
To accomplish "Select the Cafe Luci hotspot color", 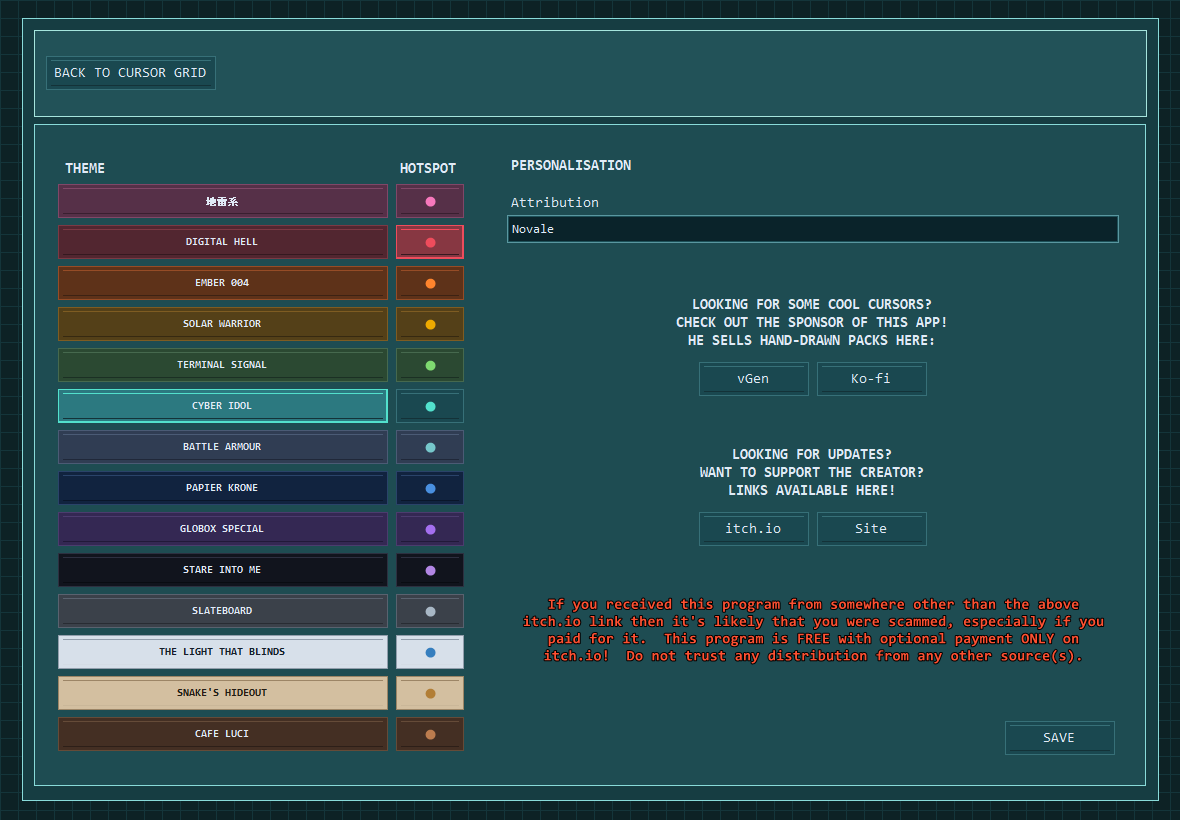I will click(x=430, y=734).
